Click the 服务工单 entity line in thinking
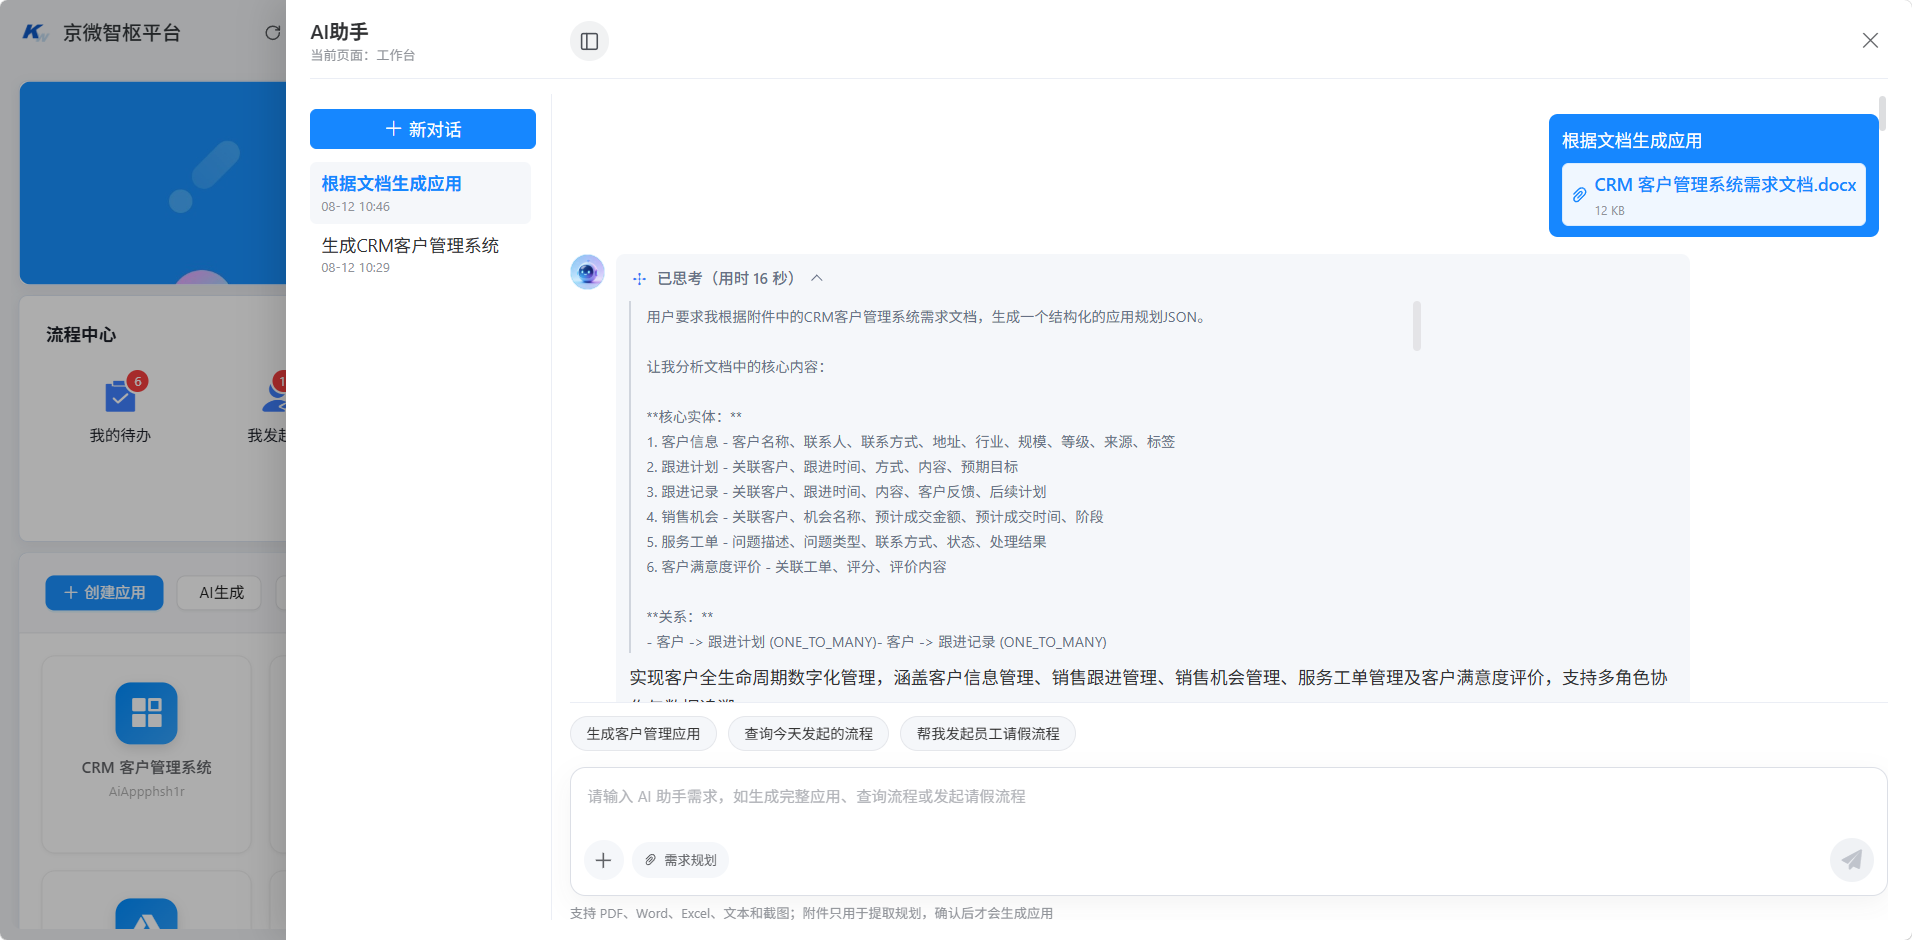This screenshot has width=1912, height=940. [x=847, y=542]
